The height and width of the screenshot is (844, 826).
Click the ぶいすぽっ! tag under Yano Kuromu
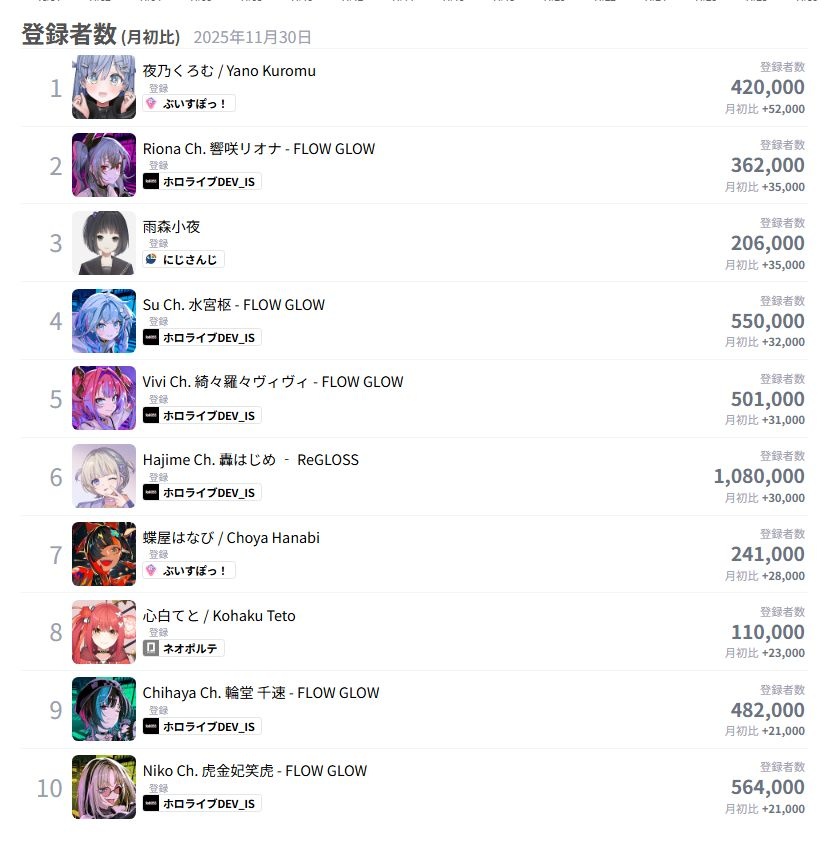click(189, 103)
